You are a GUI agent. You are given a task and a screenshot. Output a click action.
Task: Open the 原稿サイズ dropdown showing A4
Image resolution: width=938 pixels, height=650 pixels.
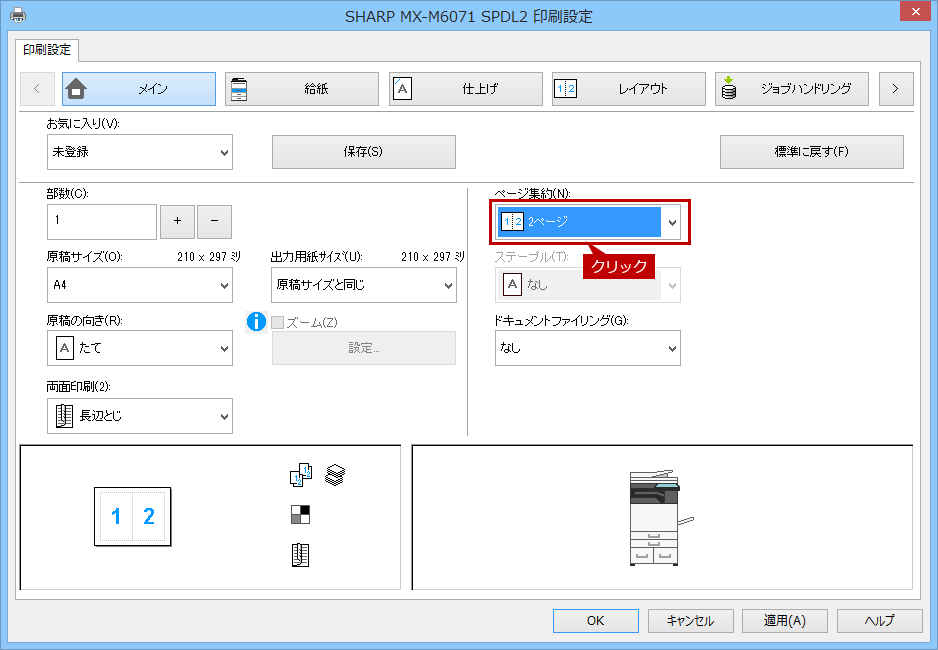[x=140, y=285]
